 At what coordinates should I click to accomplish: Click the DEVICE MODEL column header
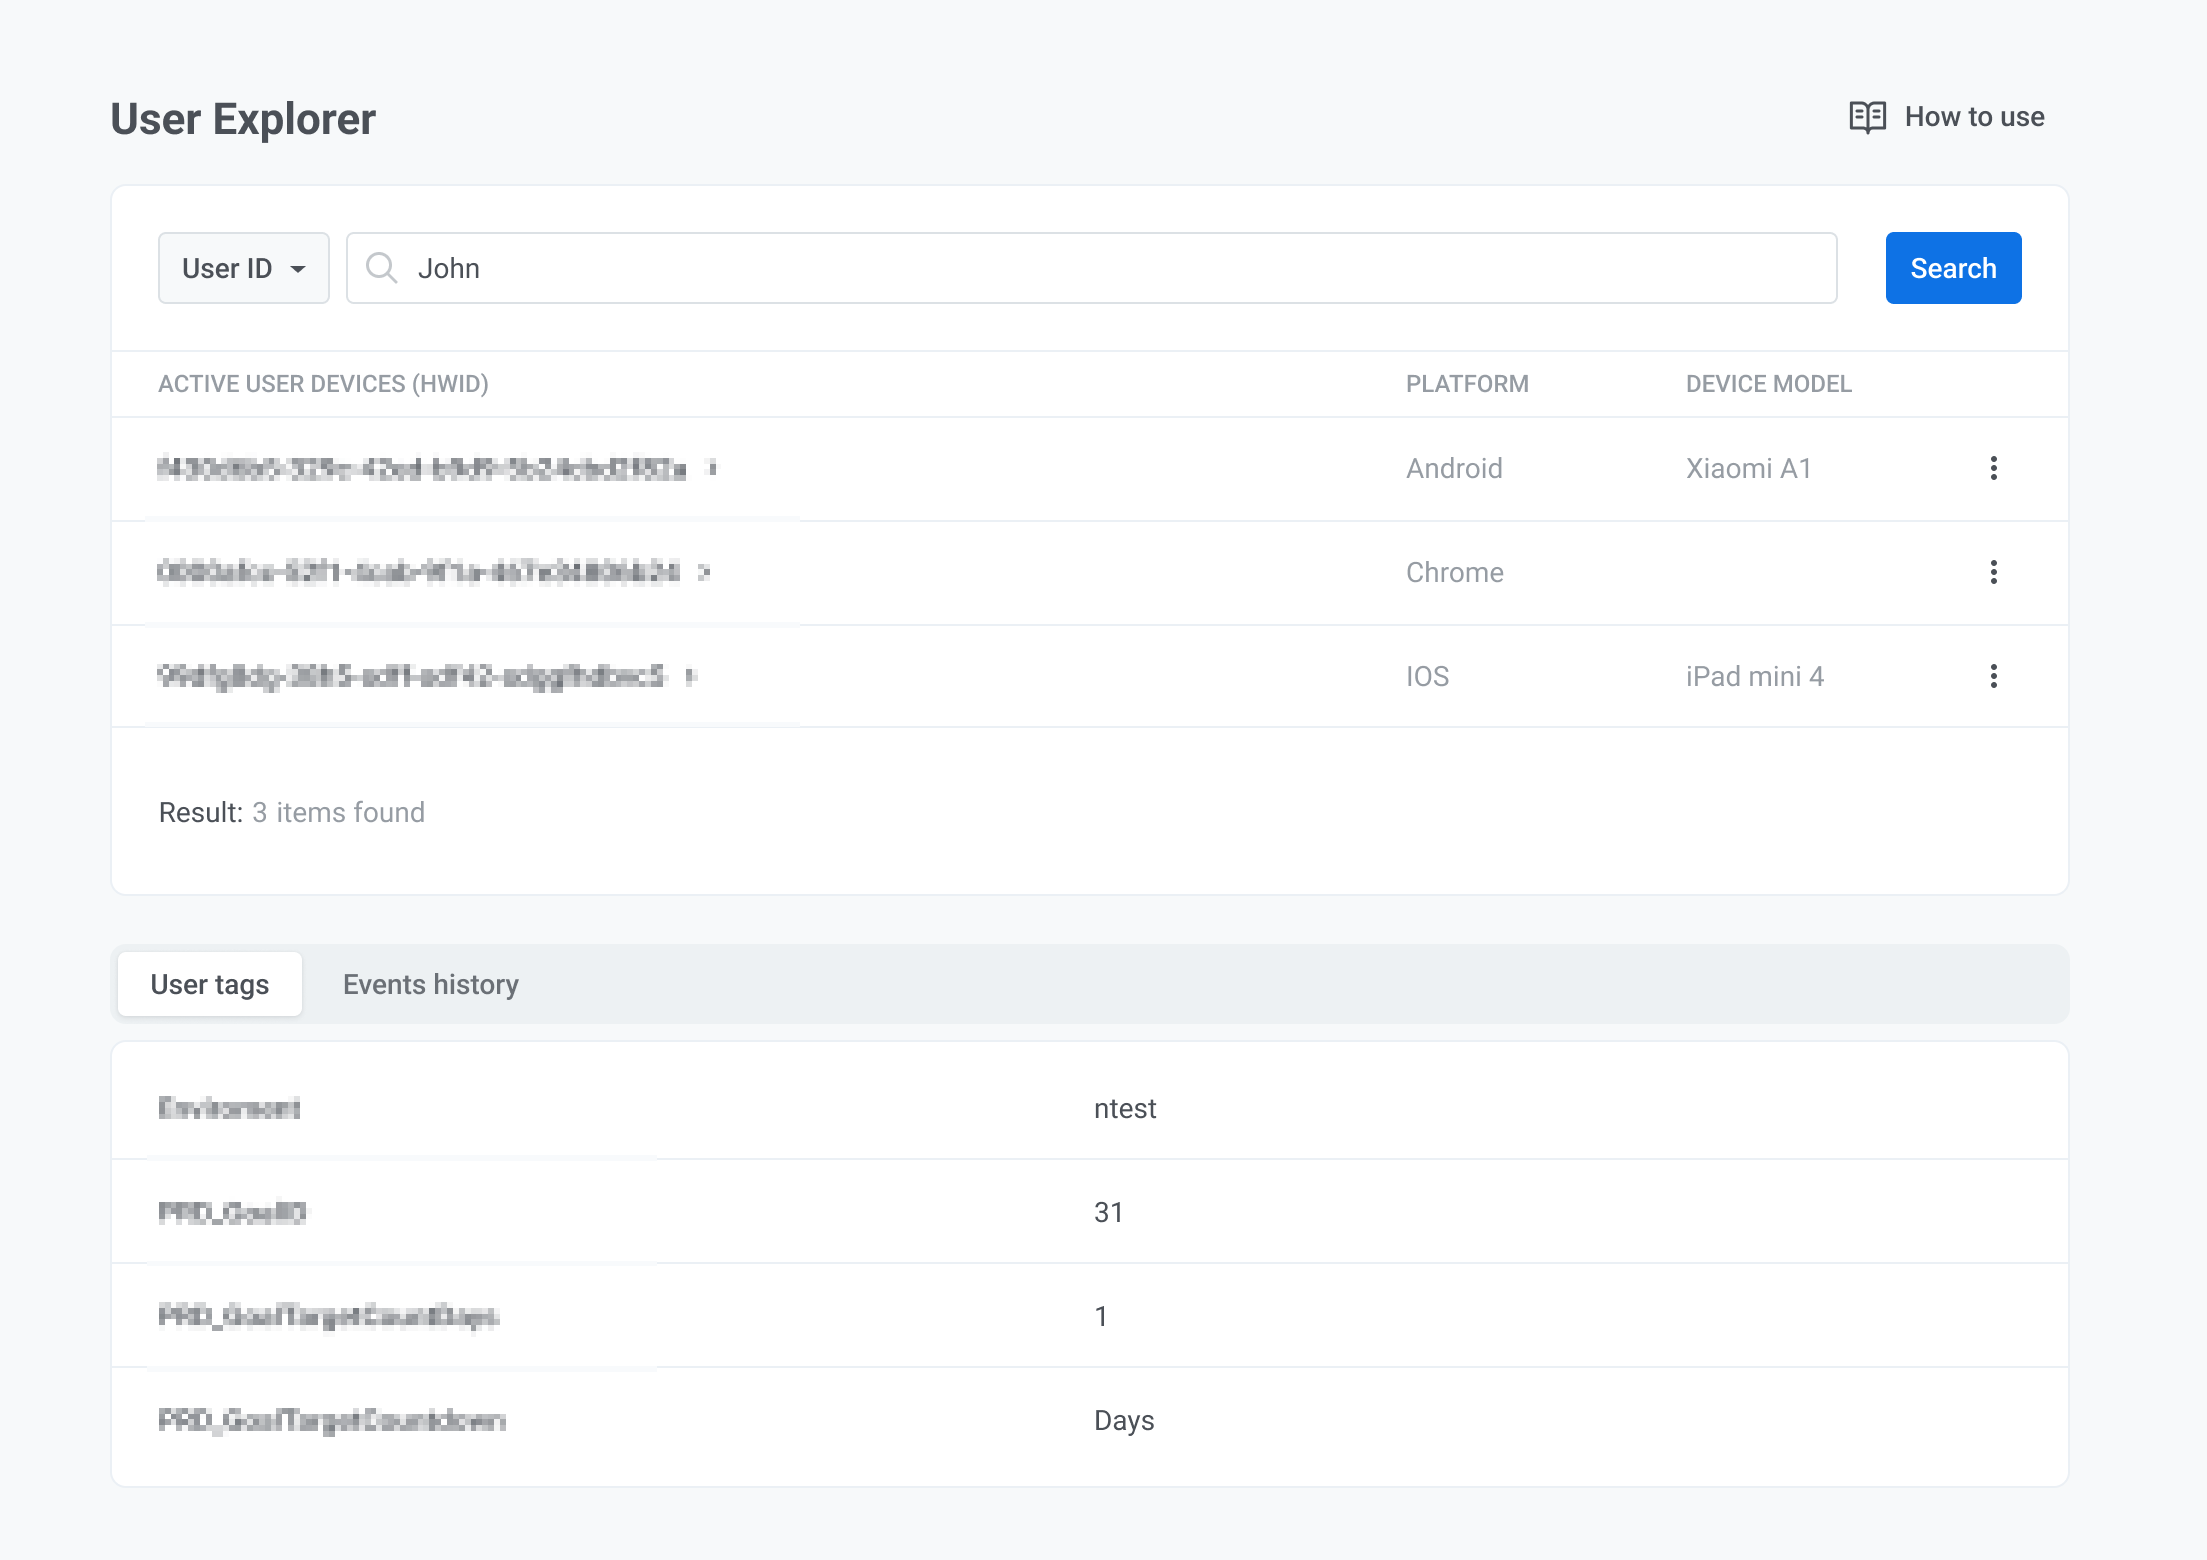[1769, 384]
